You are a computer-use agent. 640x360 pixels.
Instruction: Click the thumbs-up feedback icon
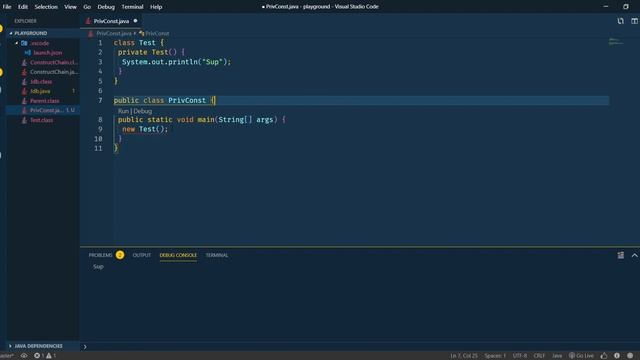coord(604,356)
